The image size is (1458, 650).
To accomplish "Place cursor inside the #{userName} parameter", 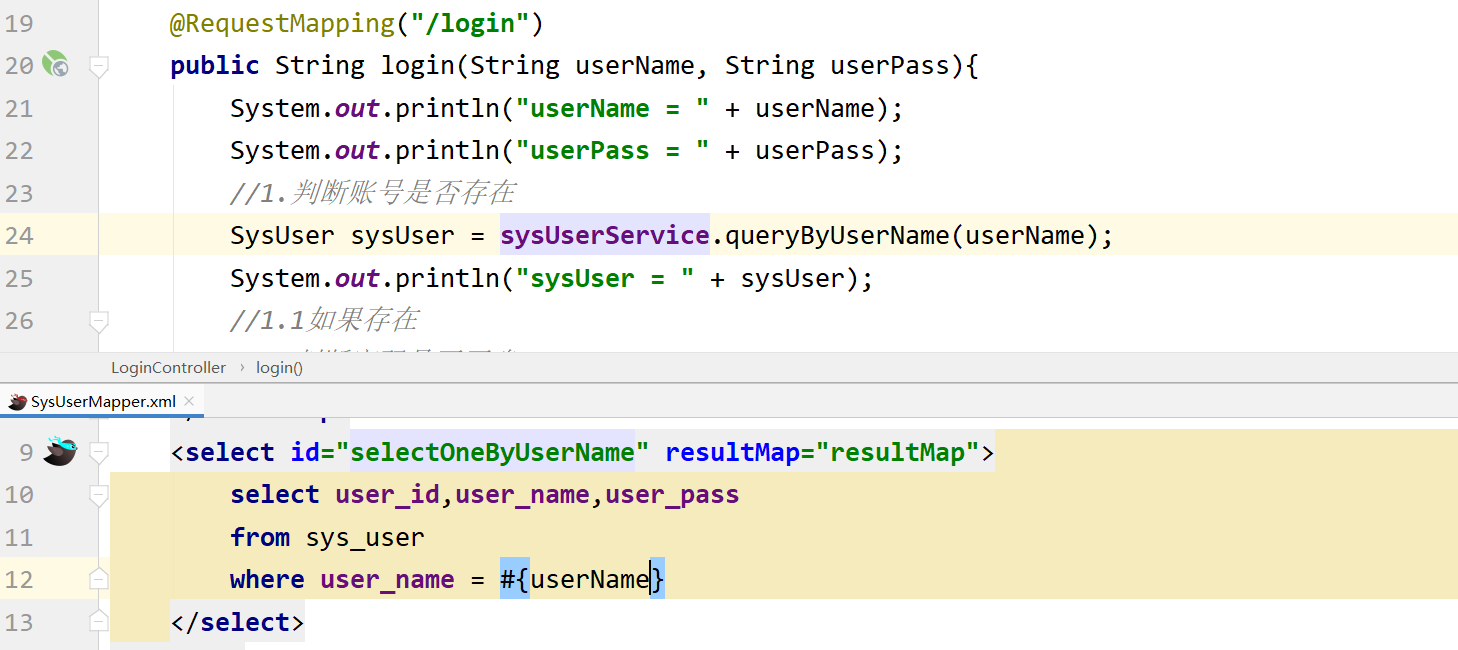I will pos(583,578).
